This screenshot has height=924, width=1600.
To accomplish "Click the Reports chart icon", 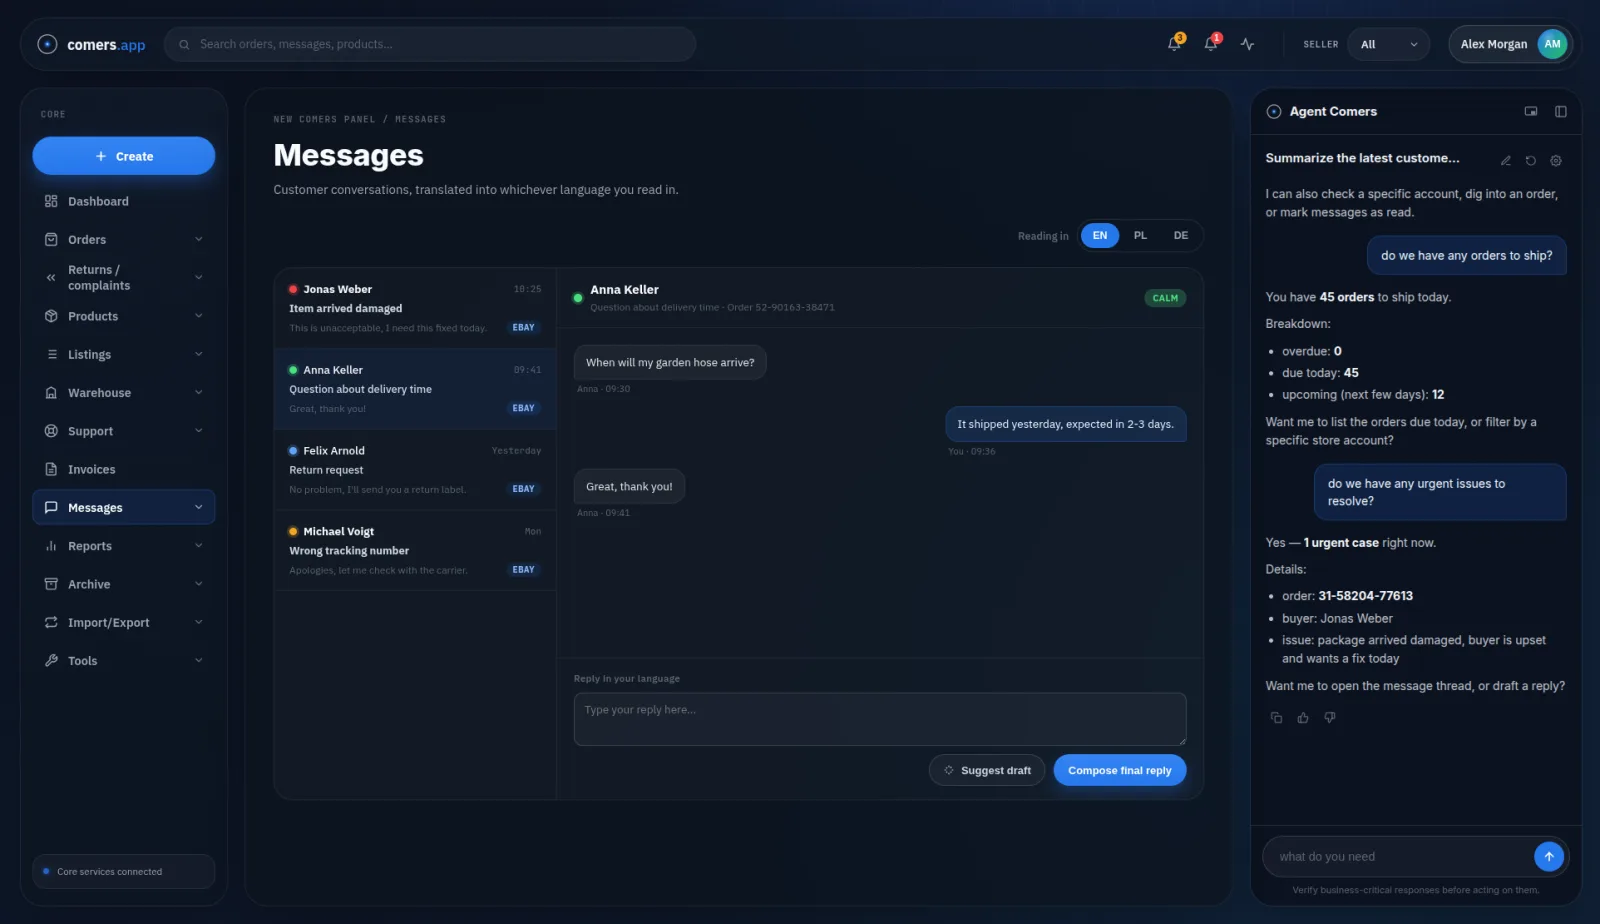I will (x=51, y=546).
